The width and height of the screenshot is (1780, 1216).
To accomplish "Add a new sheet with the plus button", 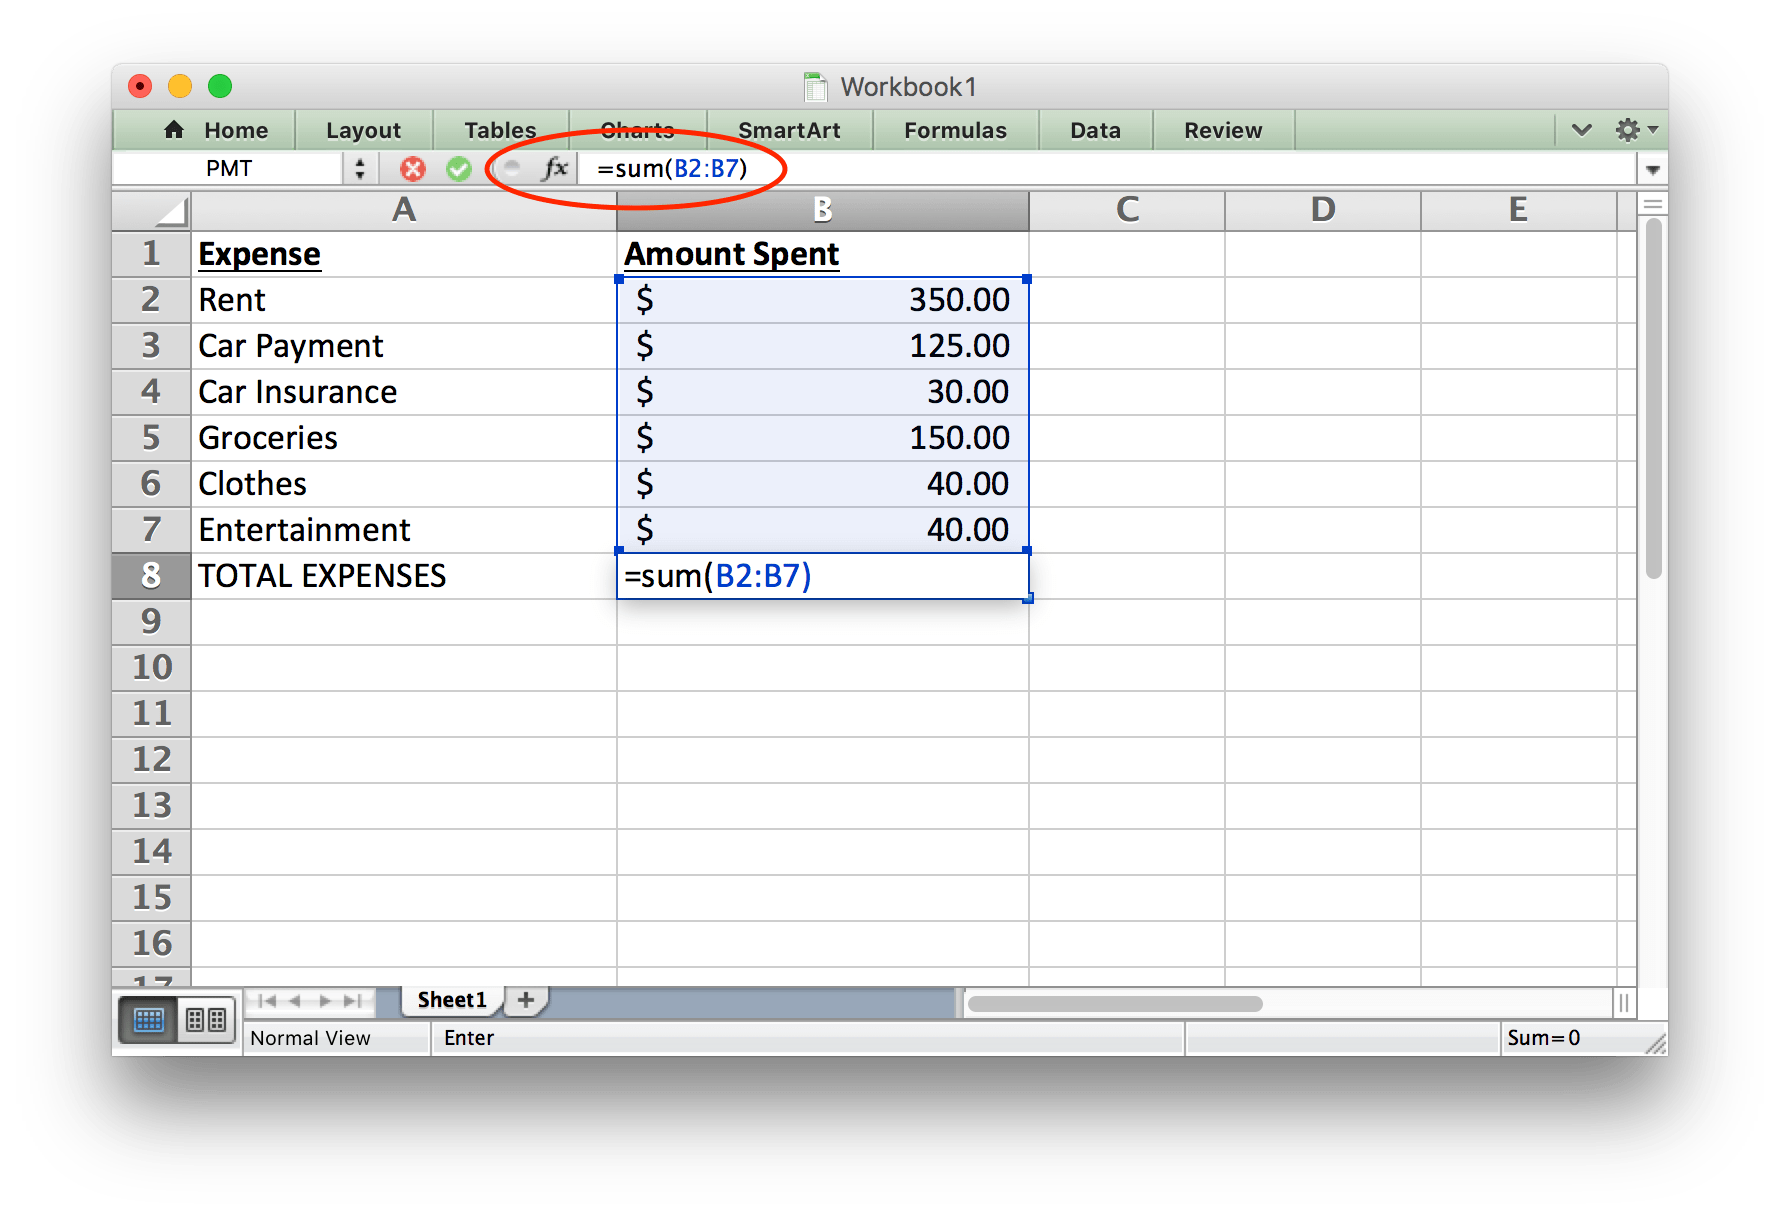I will point(525,1000).
